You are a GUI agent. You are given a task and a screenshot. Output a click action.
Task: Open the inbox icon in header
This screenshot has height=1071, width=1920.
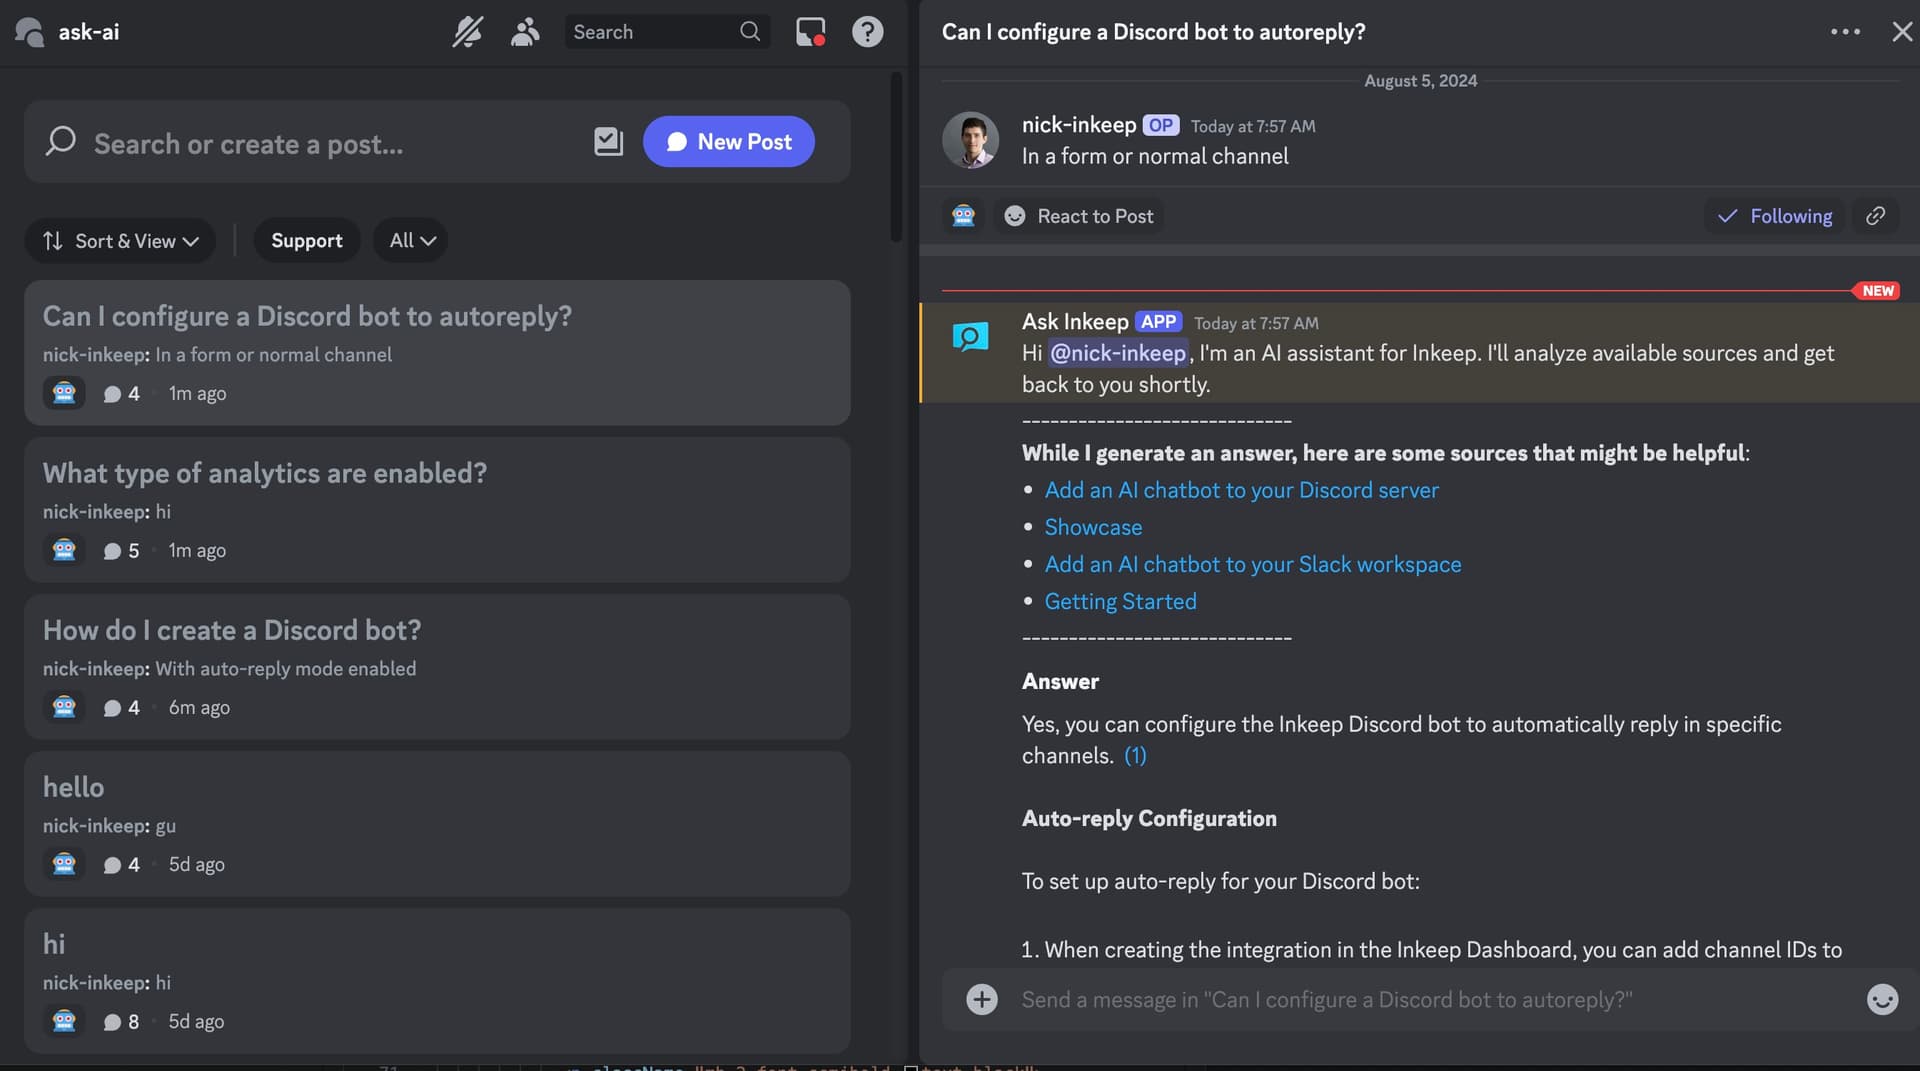[810, 32]
